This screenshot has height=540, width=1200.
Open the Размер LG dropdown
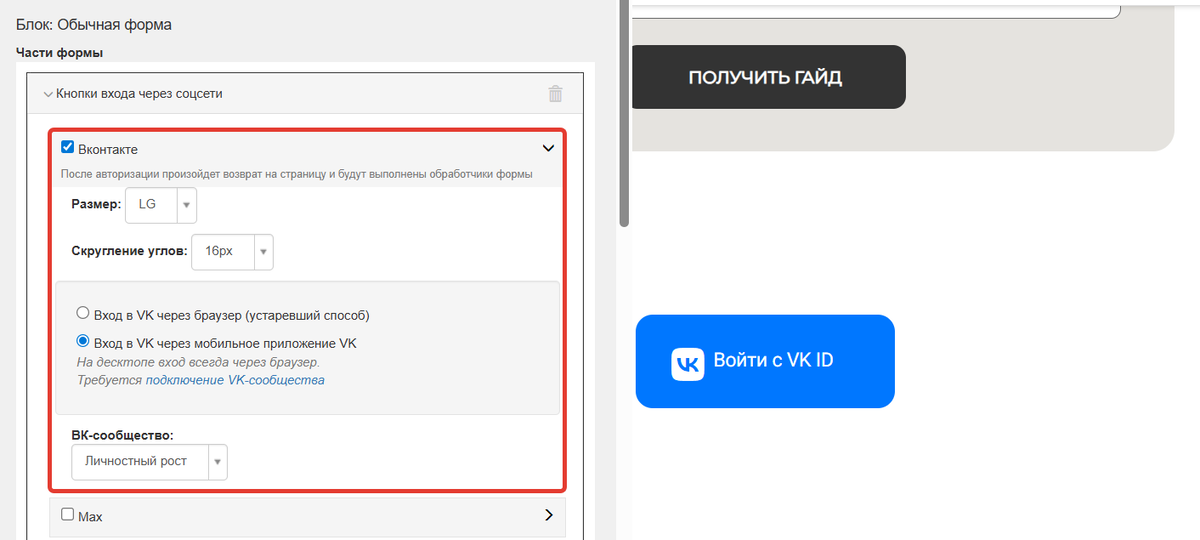[161, 204]
